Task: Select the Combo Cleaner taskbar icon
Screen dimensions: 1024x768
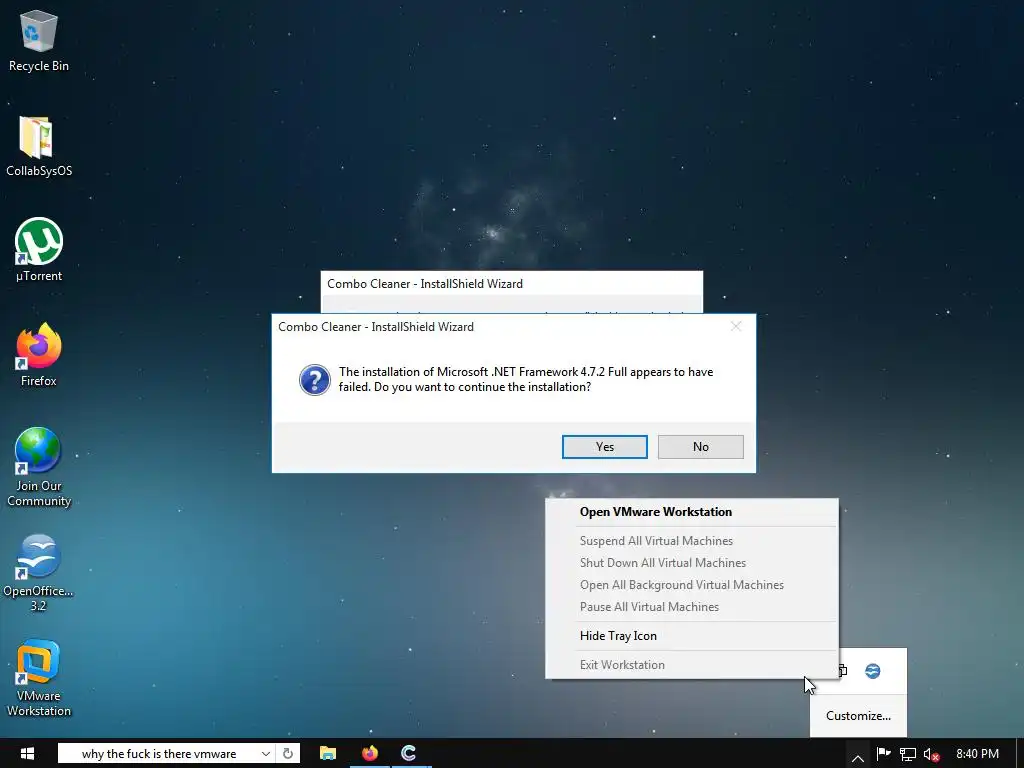Action: coord(409,753)
